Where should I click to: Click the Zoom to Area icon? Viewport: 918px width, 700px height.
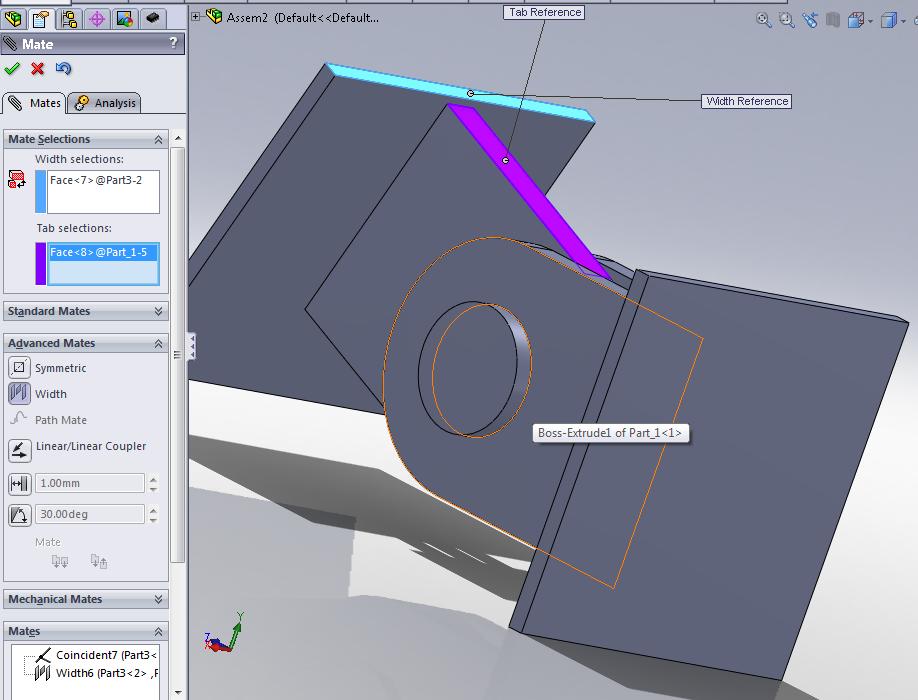click(x=787, y=20)
